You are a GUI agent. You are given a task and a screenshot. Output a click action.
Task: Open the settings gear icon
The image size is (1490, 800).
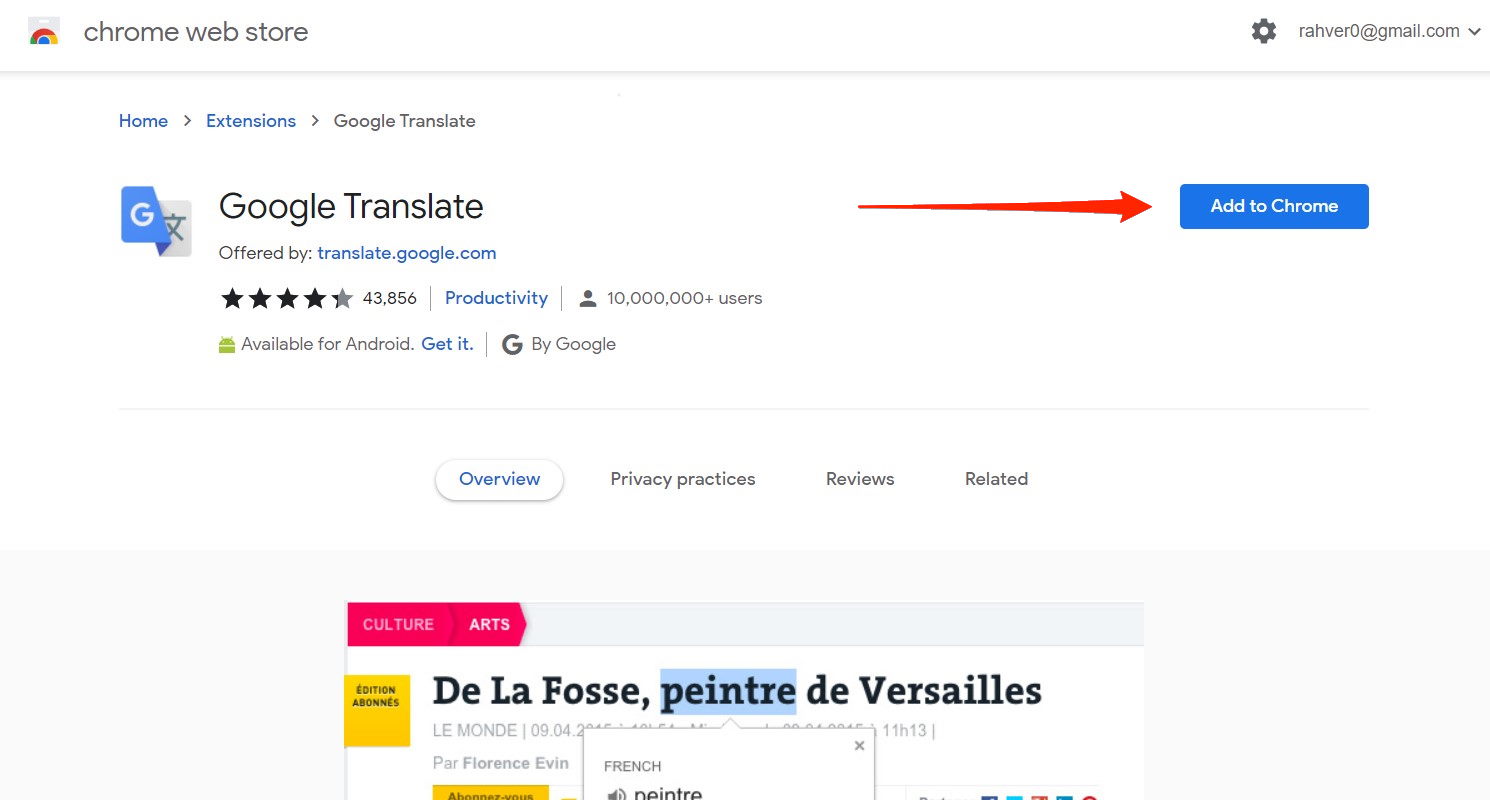1264,31
